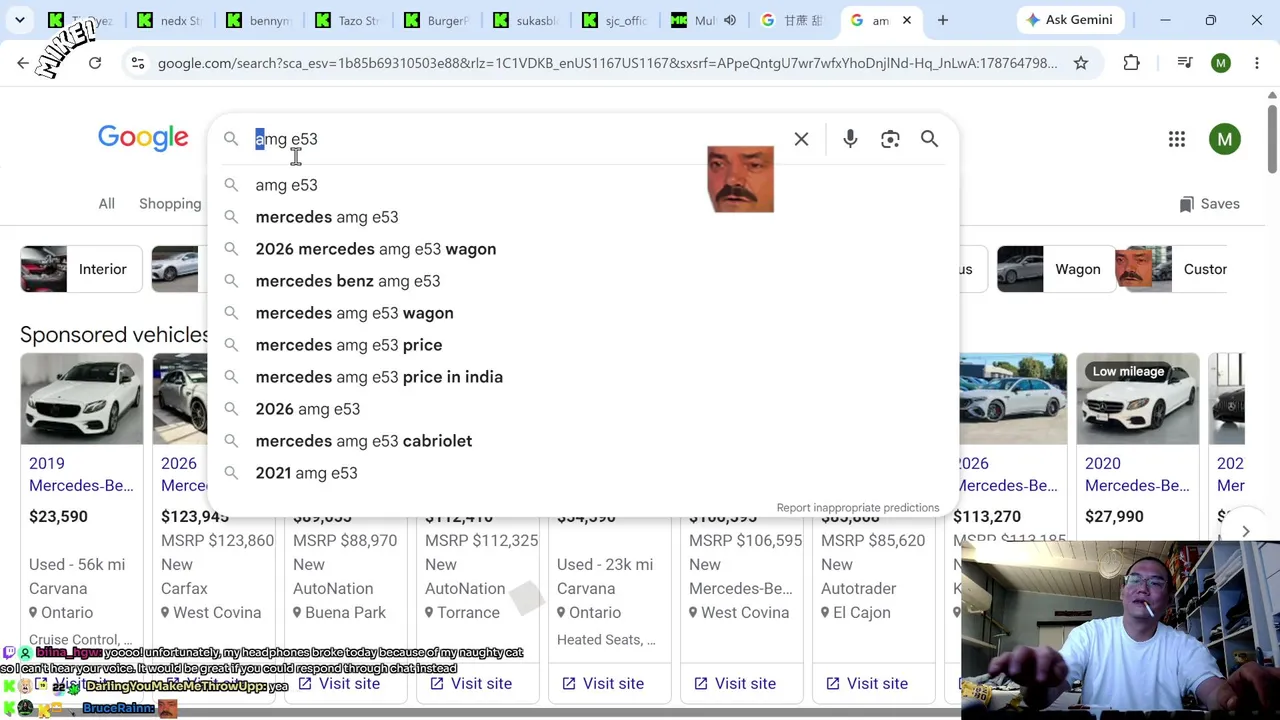1280x720 pixels.
Task: Mute audio on the Mul tab
Action: (x=730, y=20)
